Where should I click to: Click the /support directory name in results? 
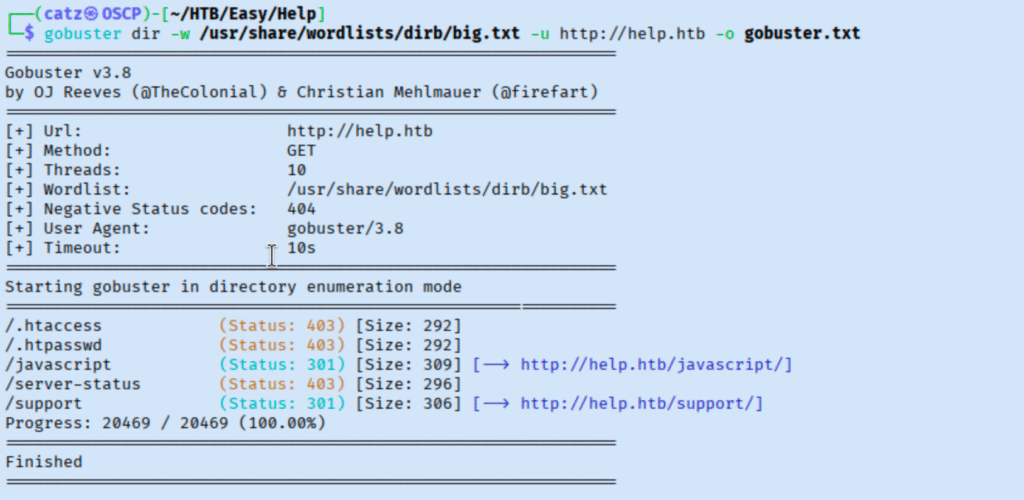(x=43, y=403)
